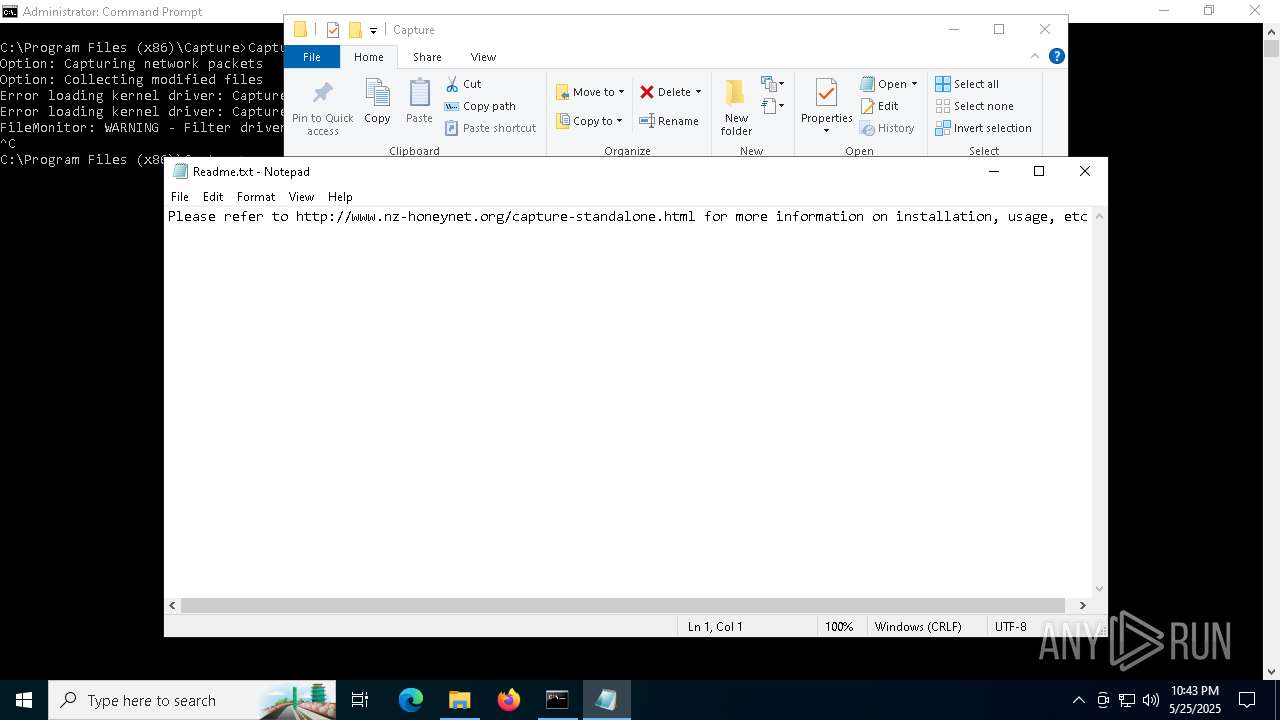Click the Properties checkmark icon
Viewport: 1280px width, 720px height.
[x=826, y=93]
